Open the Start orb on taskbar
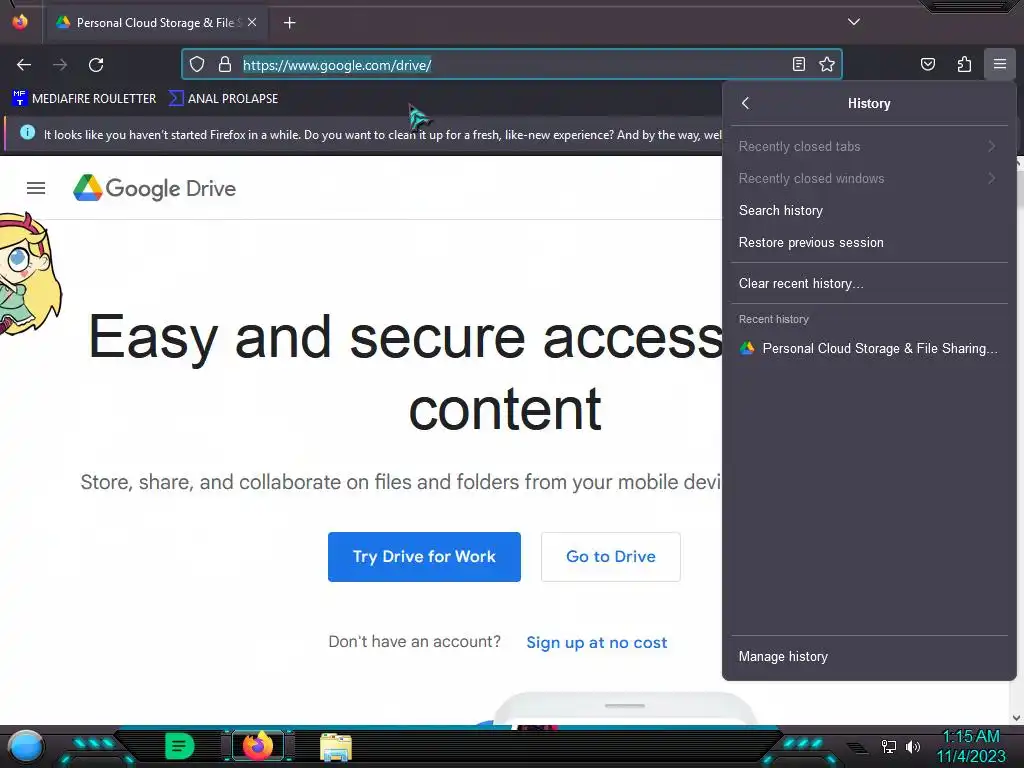This screenshot has width=1024, height=768. tap(26, 746)
